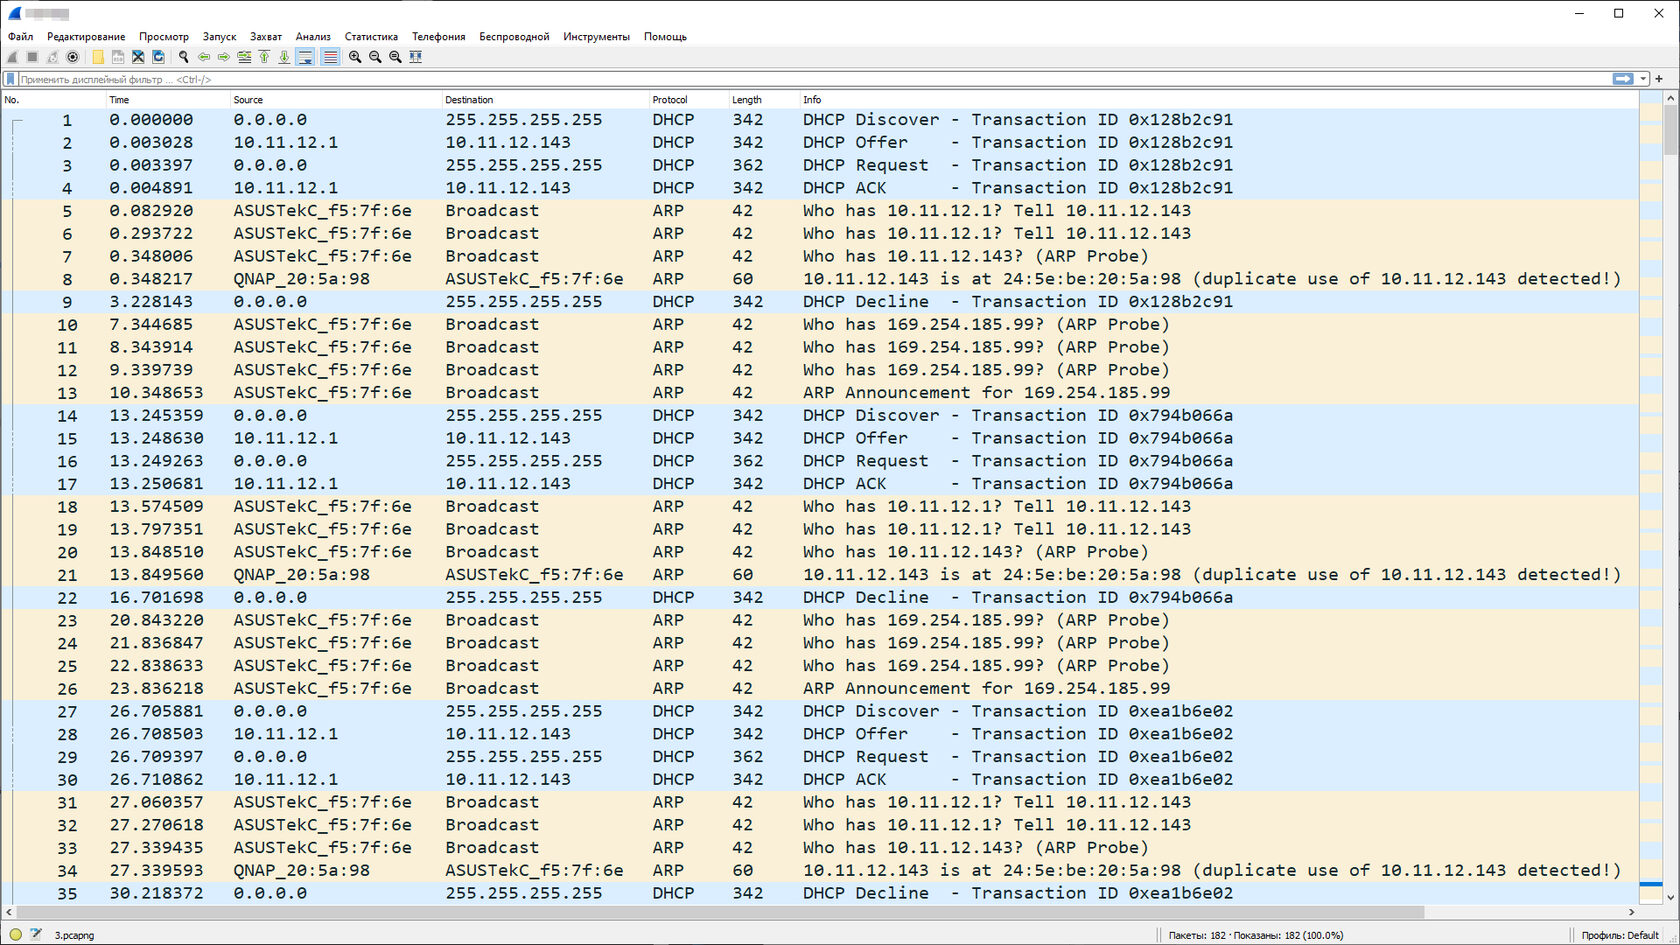This screenshot has height=945, width=1680.
Task: Click the 3.pcapng file name in status bar
Action: click(74, 935)
